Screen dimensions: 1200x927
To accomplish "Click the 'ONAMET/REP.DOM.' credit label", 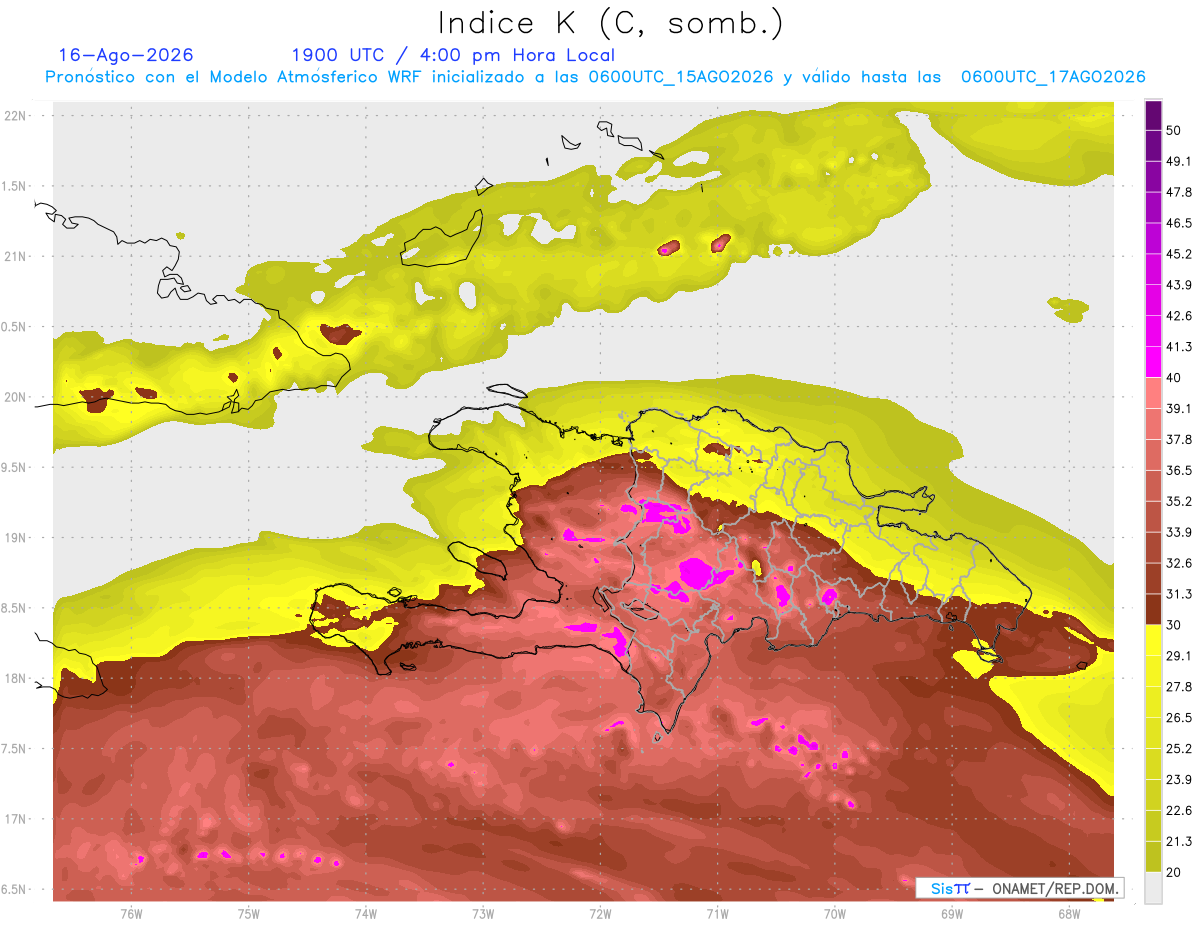I will tap(1054, 888).
